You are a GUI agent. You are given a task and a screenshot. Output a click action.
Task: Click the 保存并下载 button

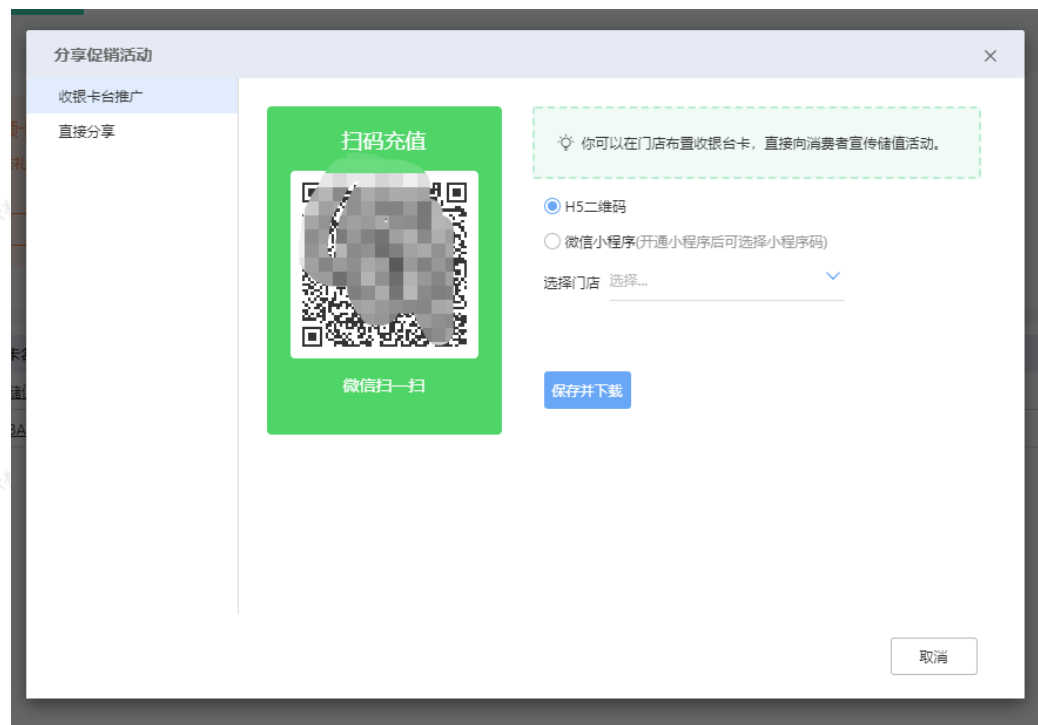coord(587,390)
